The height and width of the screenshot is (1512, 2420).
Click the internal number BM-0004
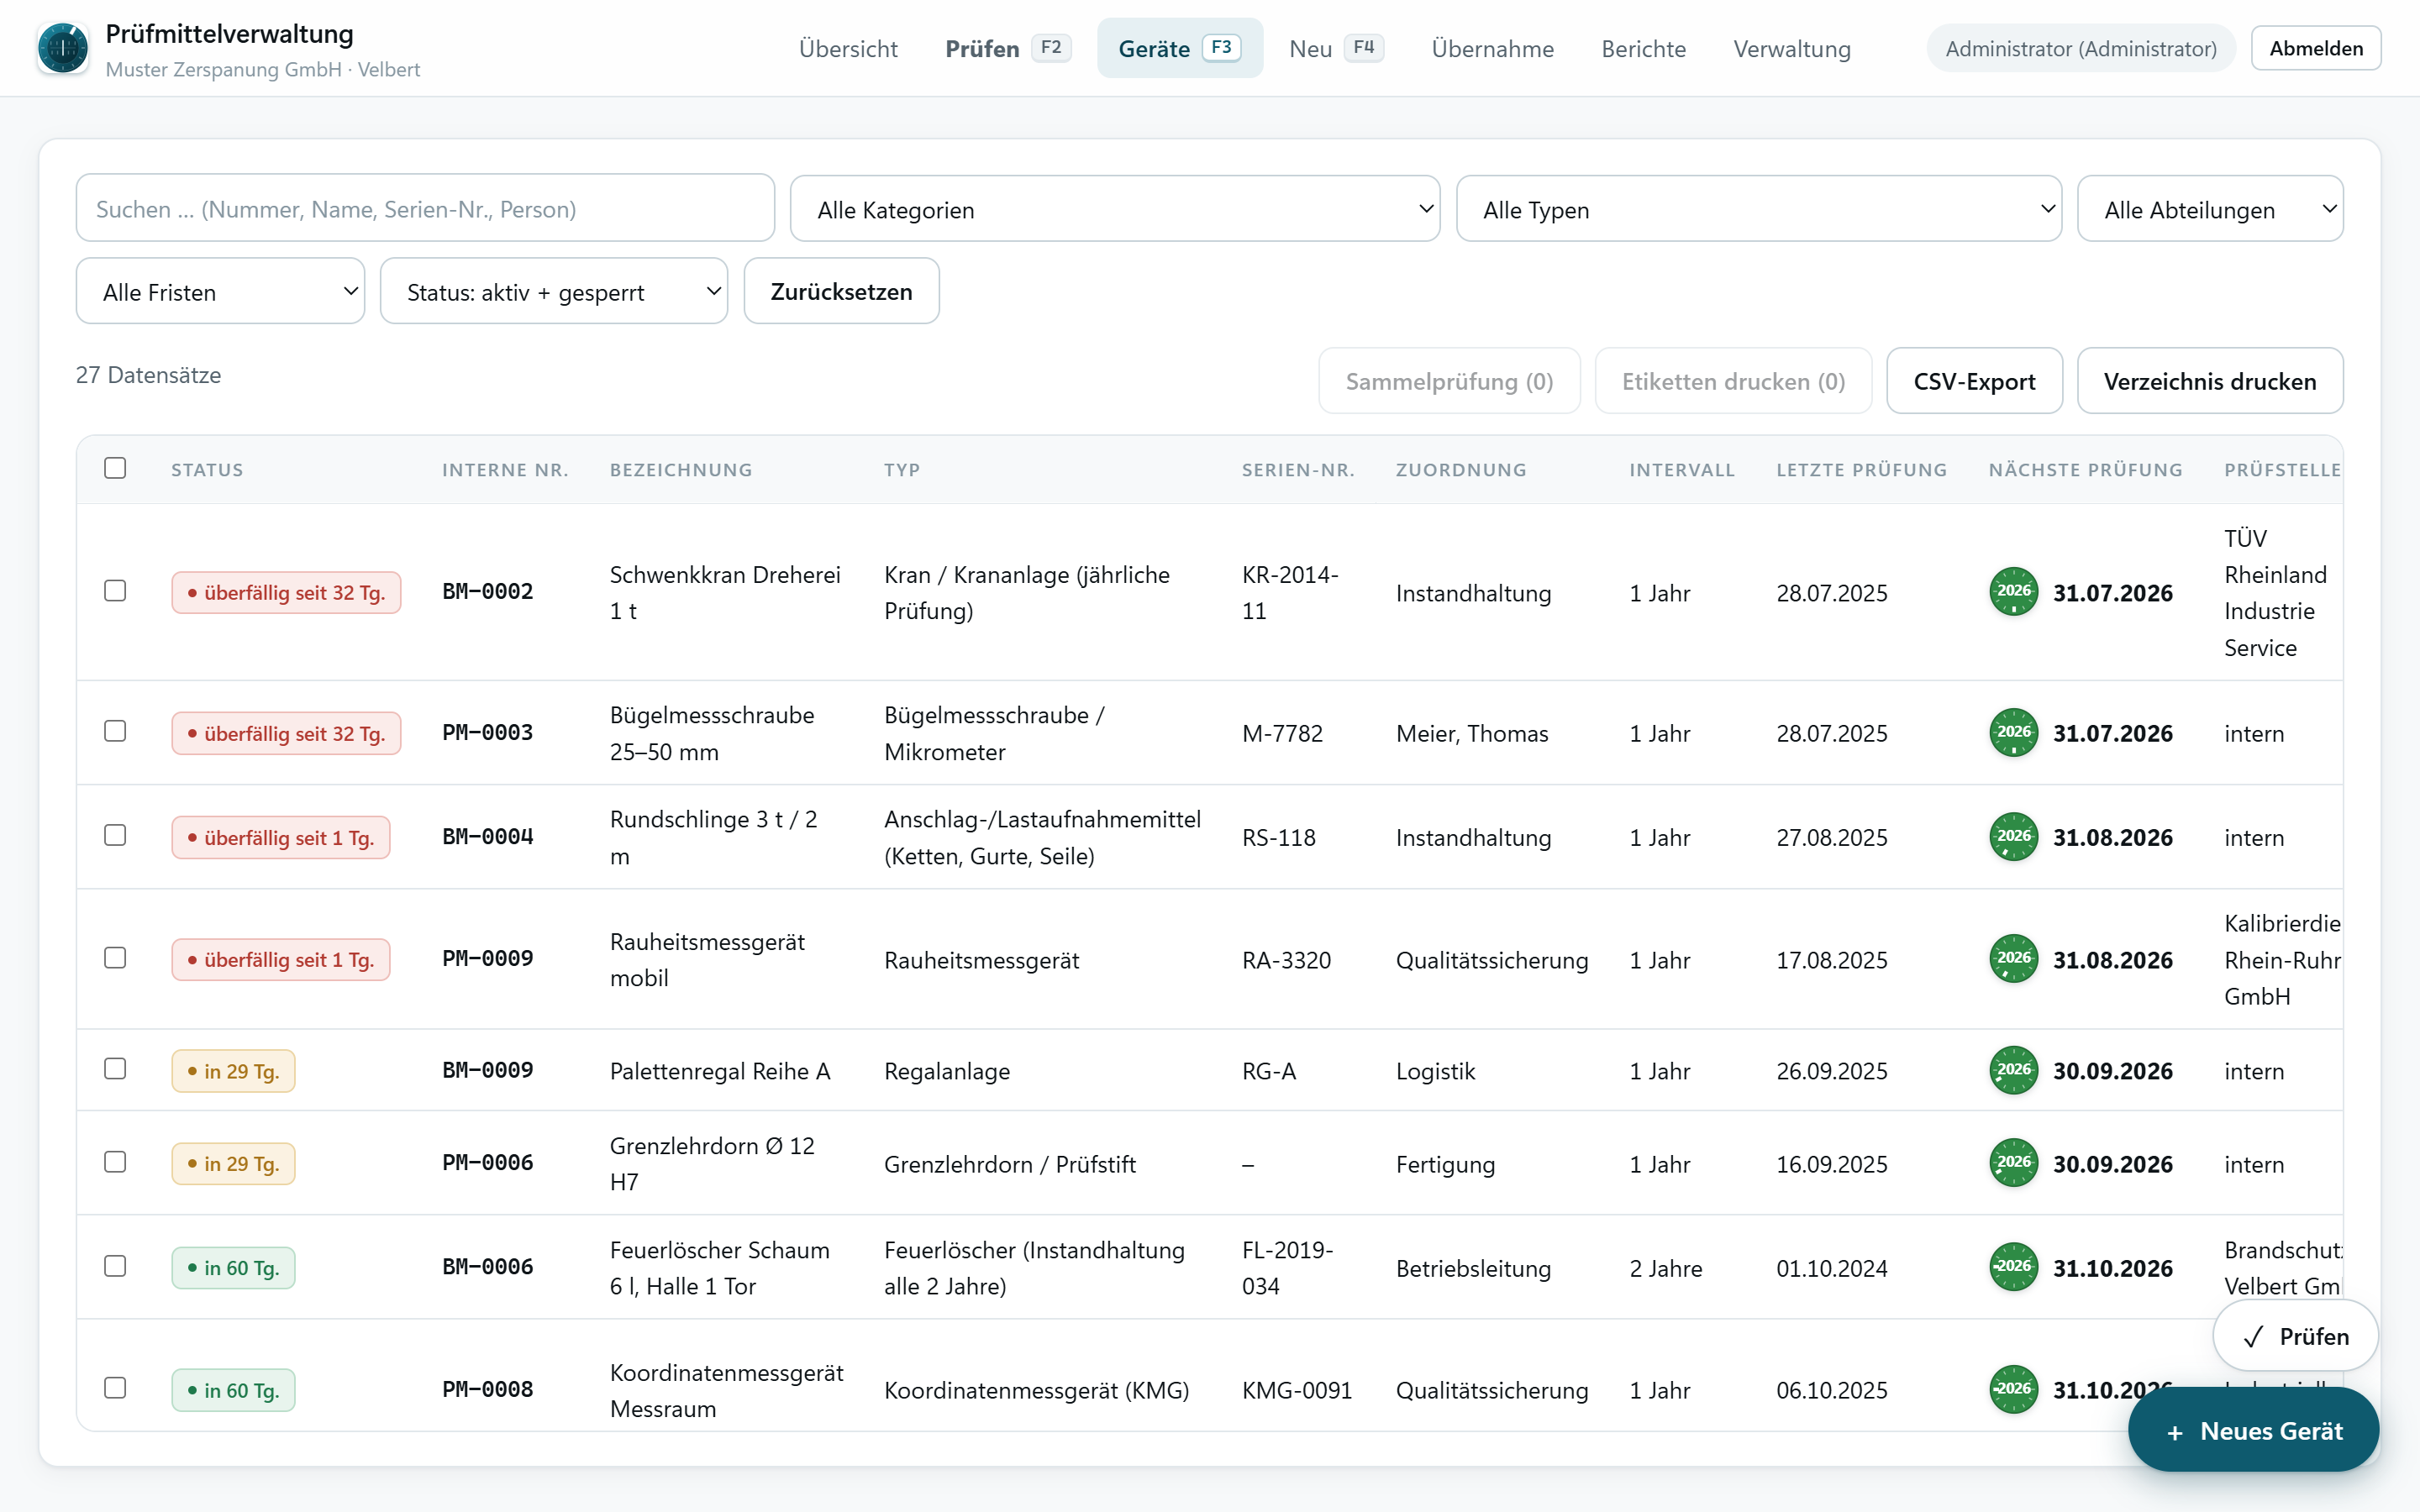pos(488,837)
